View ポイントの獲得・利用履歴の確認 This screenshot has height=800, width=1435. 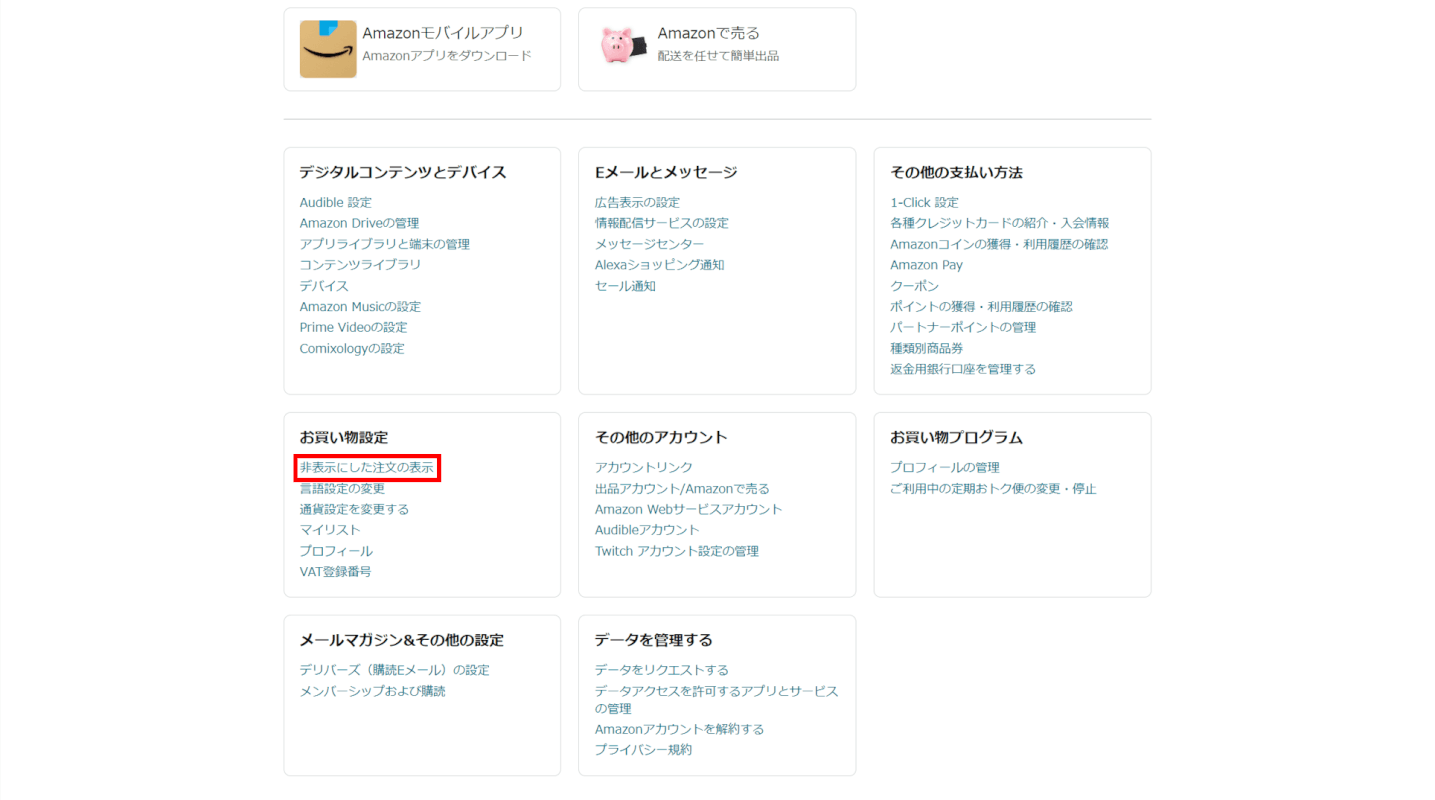[982, 307]
